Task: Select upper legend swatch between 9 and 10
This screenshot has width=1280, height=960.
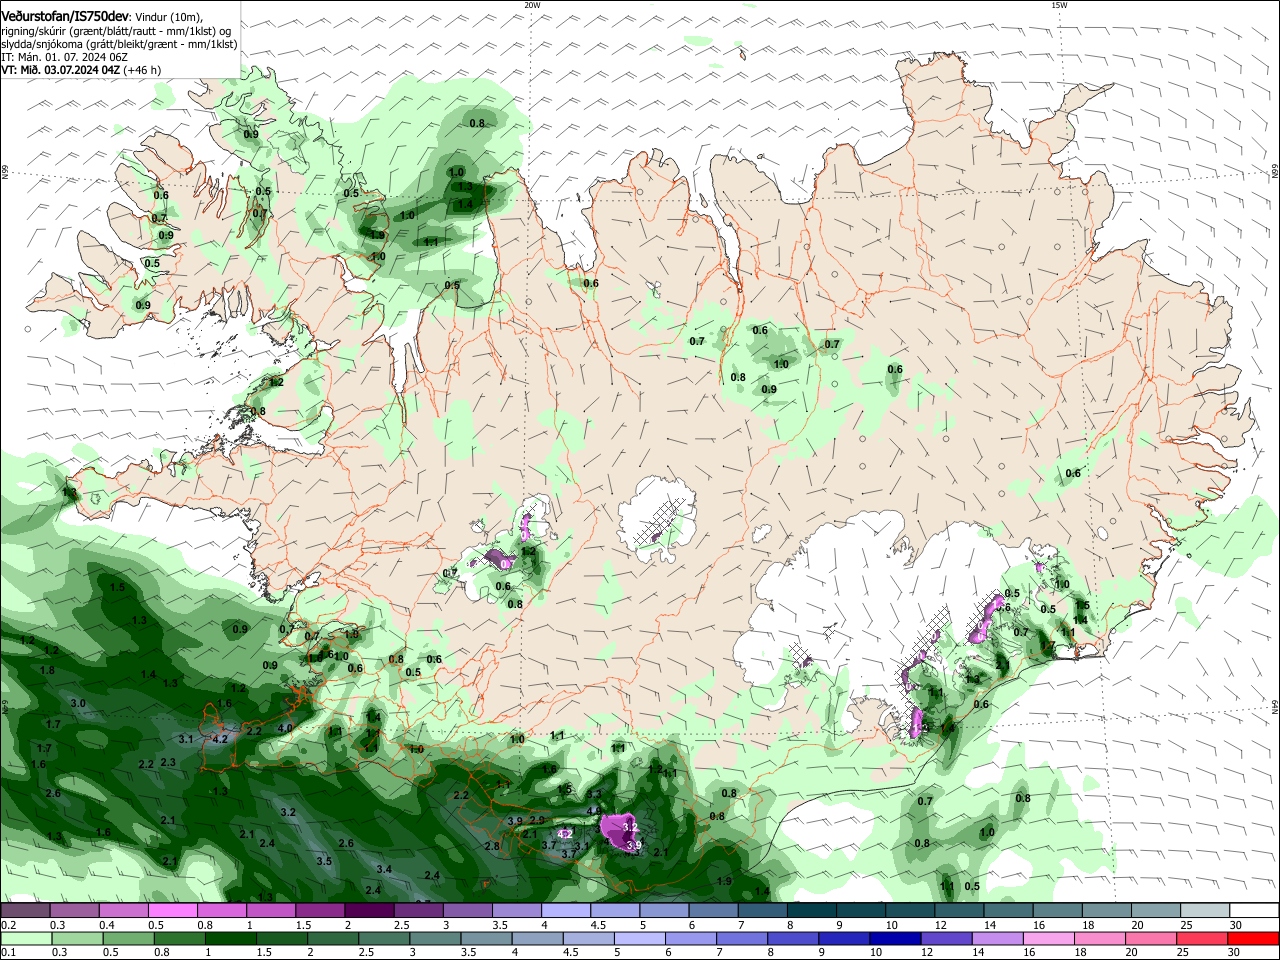Action: (862, 911)
